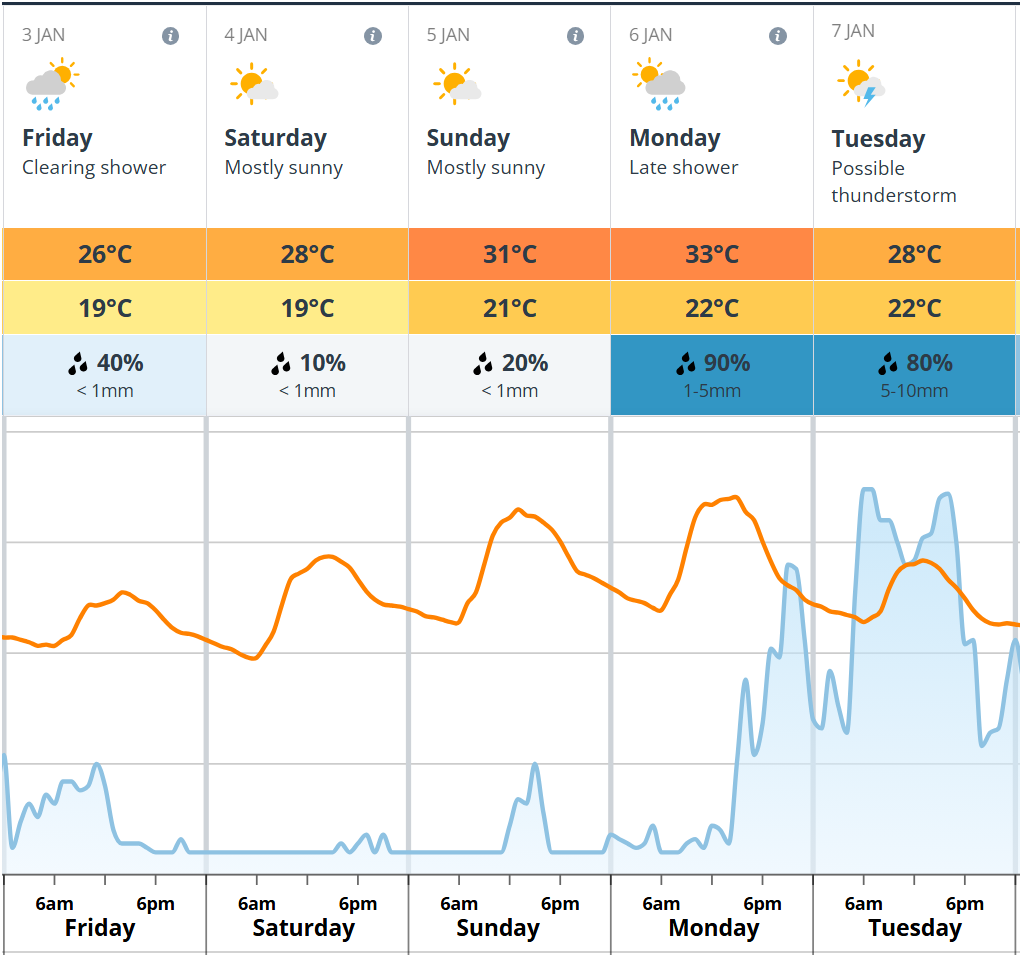Click the Sunday label below the chart
1022x959 pixels.
coord(497,928)
